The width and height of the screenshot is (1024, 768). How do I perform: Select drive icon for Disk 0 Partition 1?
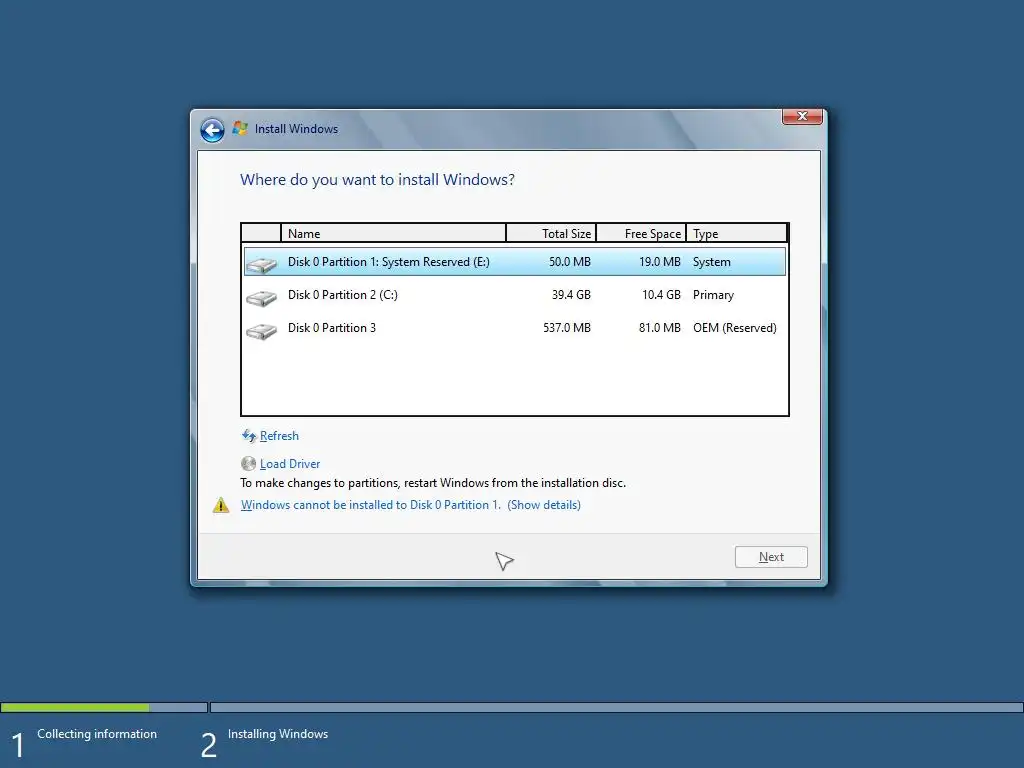click(x=261, y=264)
